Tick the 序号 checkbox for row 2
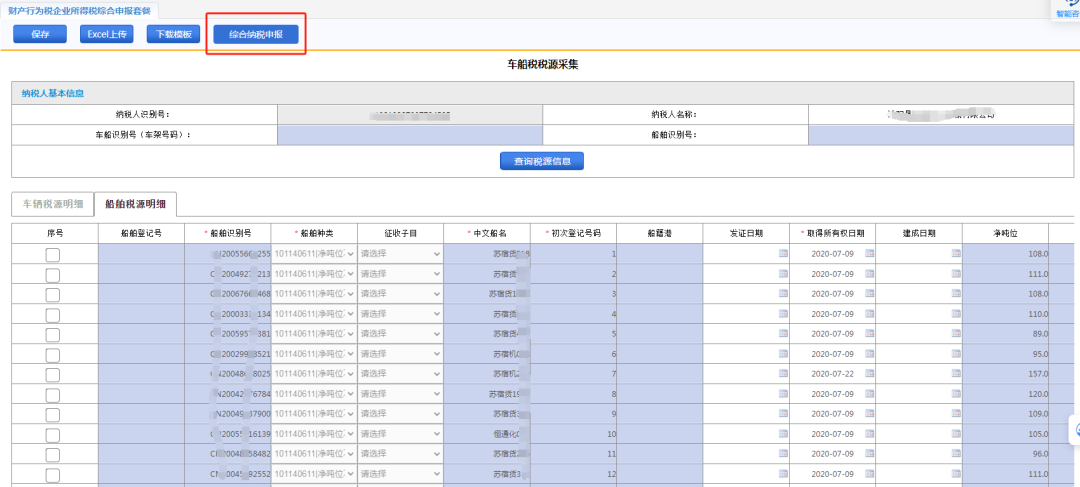This screenshot has height=487, width=1080. coord(52,275)
